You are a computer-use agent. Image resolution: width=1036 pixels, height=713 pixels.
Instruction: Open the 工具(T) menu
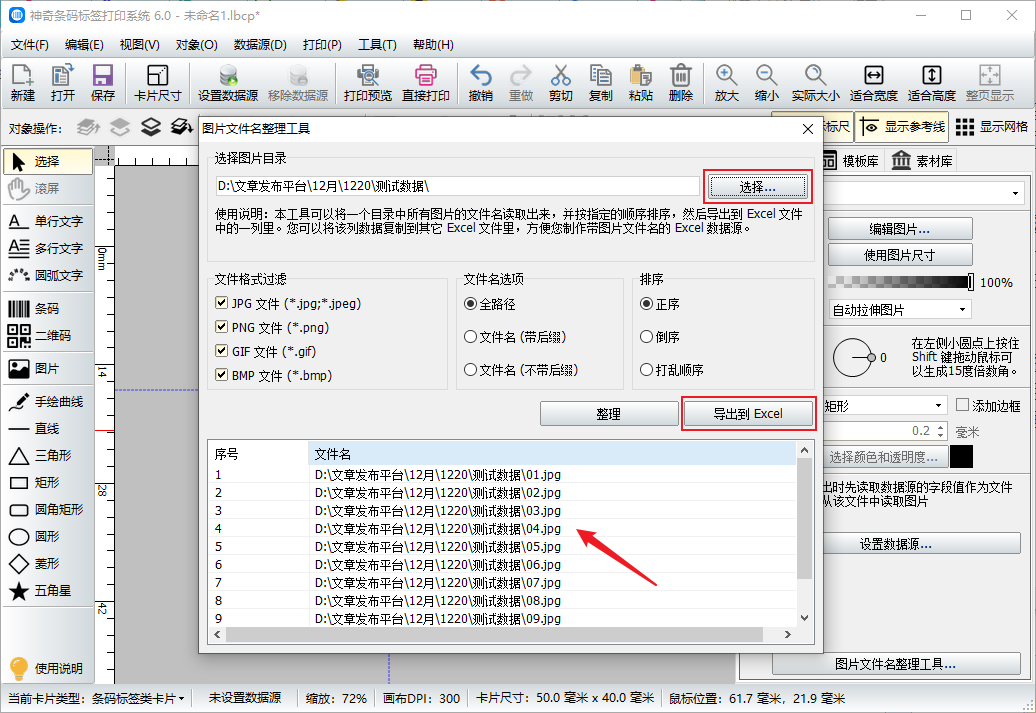(377, 45)
